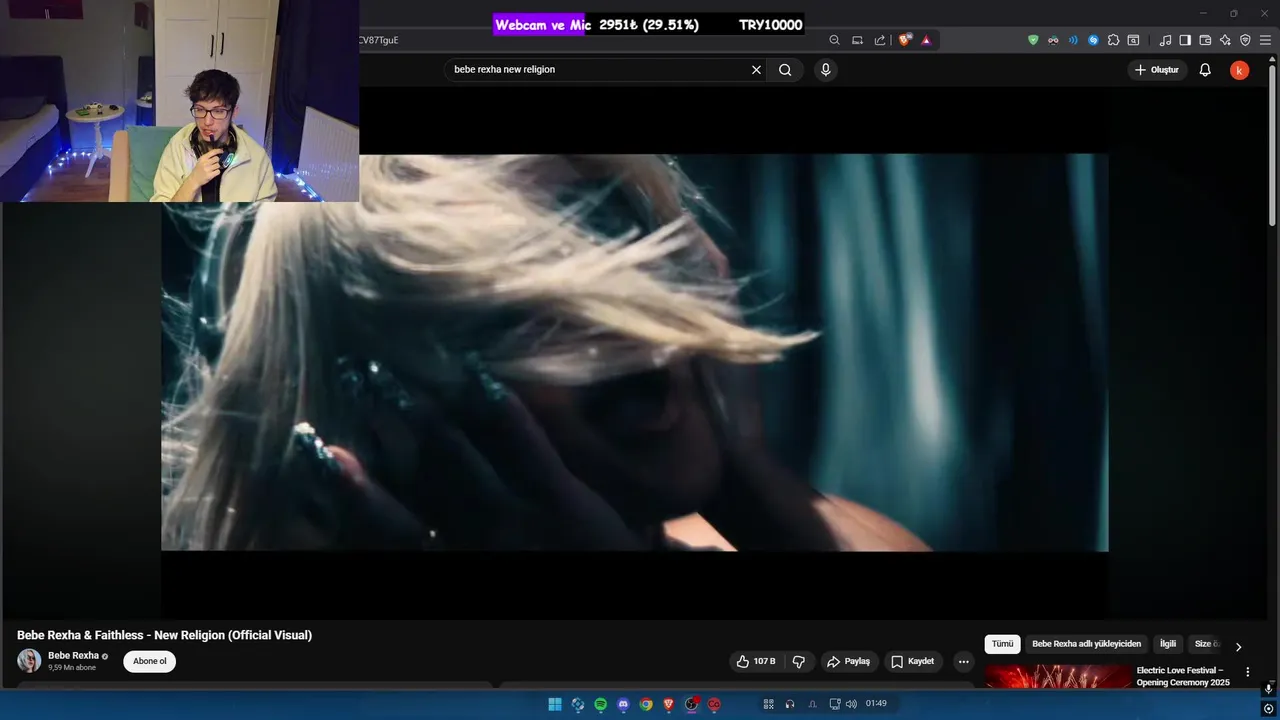Open the Brave Wallet icon
This screenshot has height=720, width=1280.
coord(1205,40)
